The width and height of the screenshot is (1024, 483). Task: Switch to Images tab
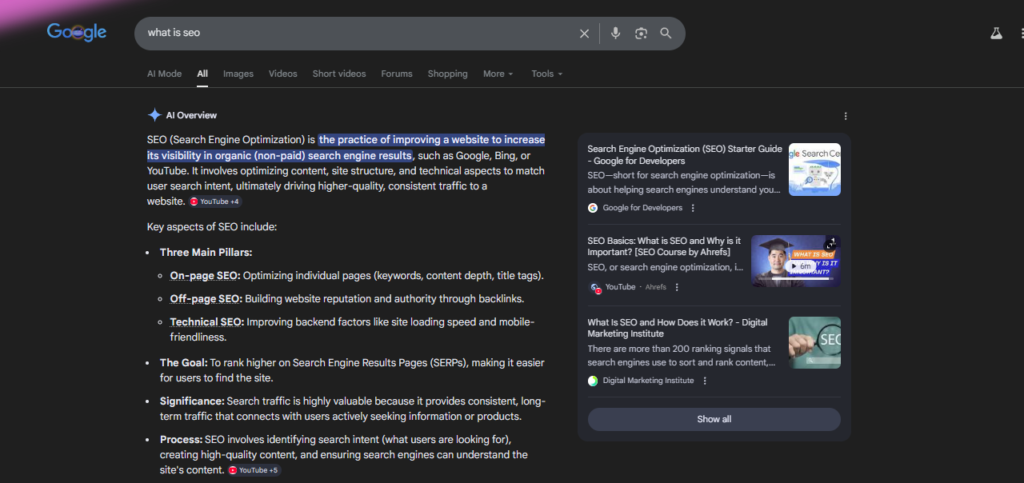tap(238, 74)
